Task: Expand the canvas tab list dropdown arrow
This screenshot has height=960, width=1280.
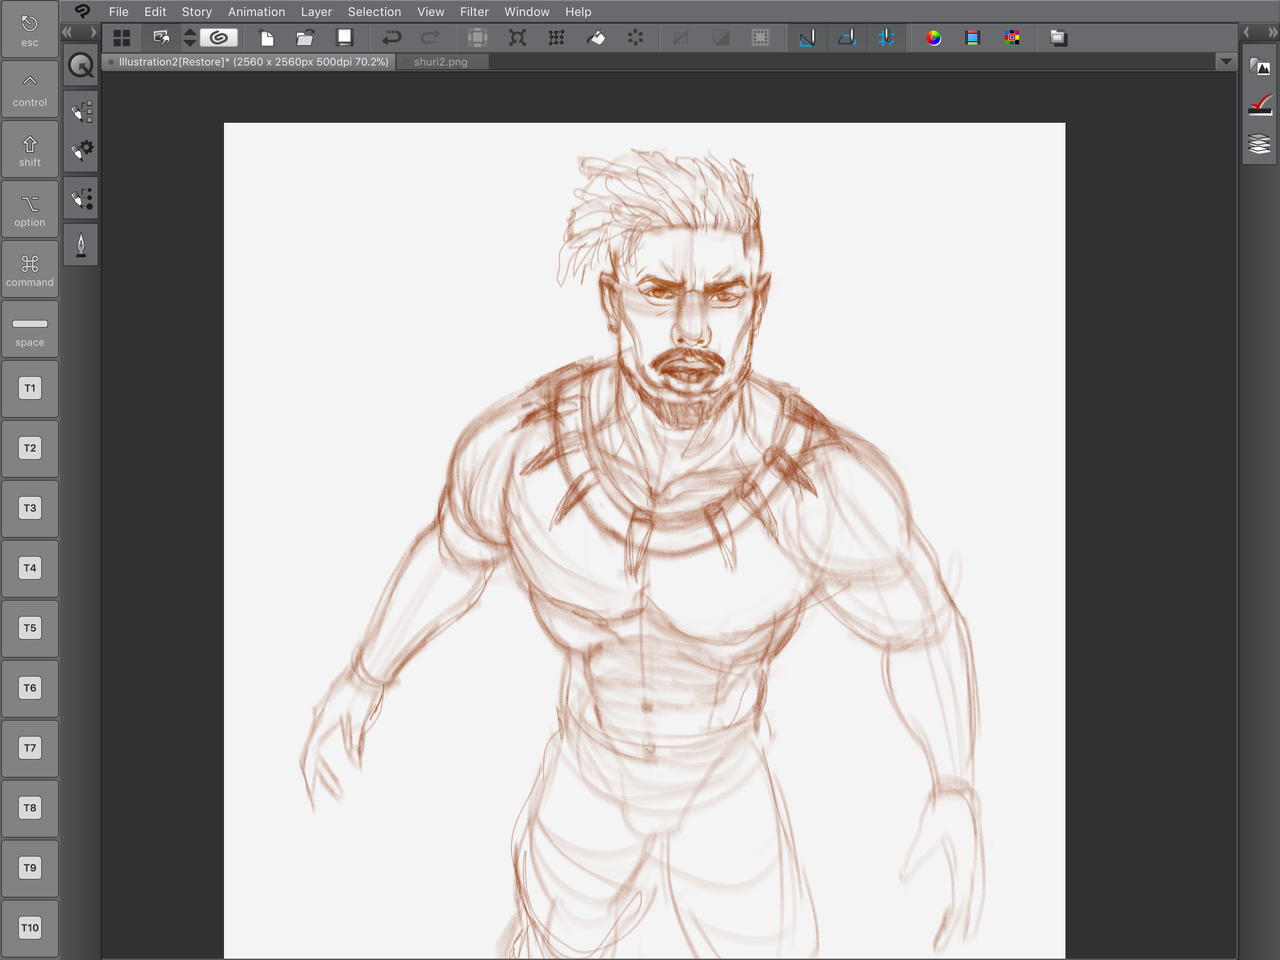Action: pos(1226,62)
